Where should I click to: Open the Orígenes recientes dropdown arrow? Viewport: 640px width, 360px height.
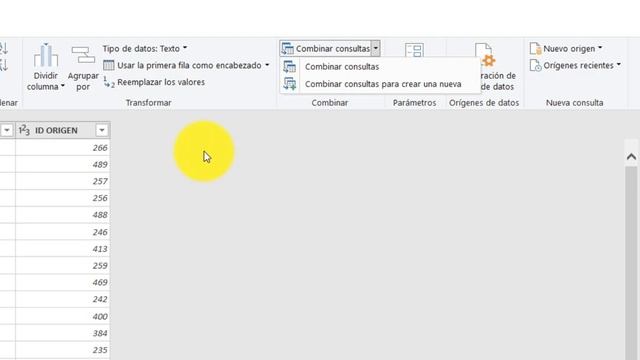(x=619, y=64)
